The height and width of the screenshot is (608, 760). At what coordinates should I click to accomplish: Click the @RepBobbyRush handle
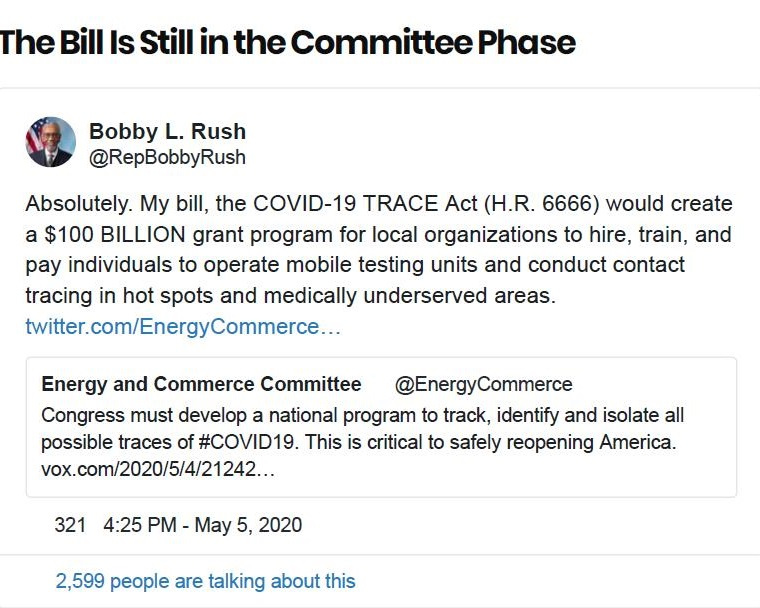pos(167,157)
